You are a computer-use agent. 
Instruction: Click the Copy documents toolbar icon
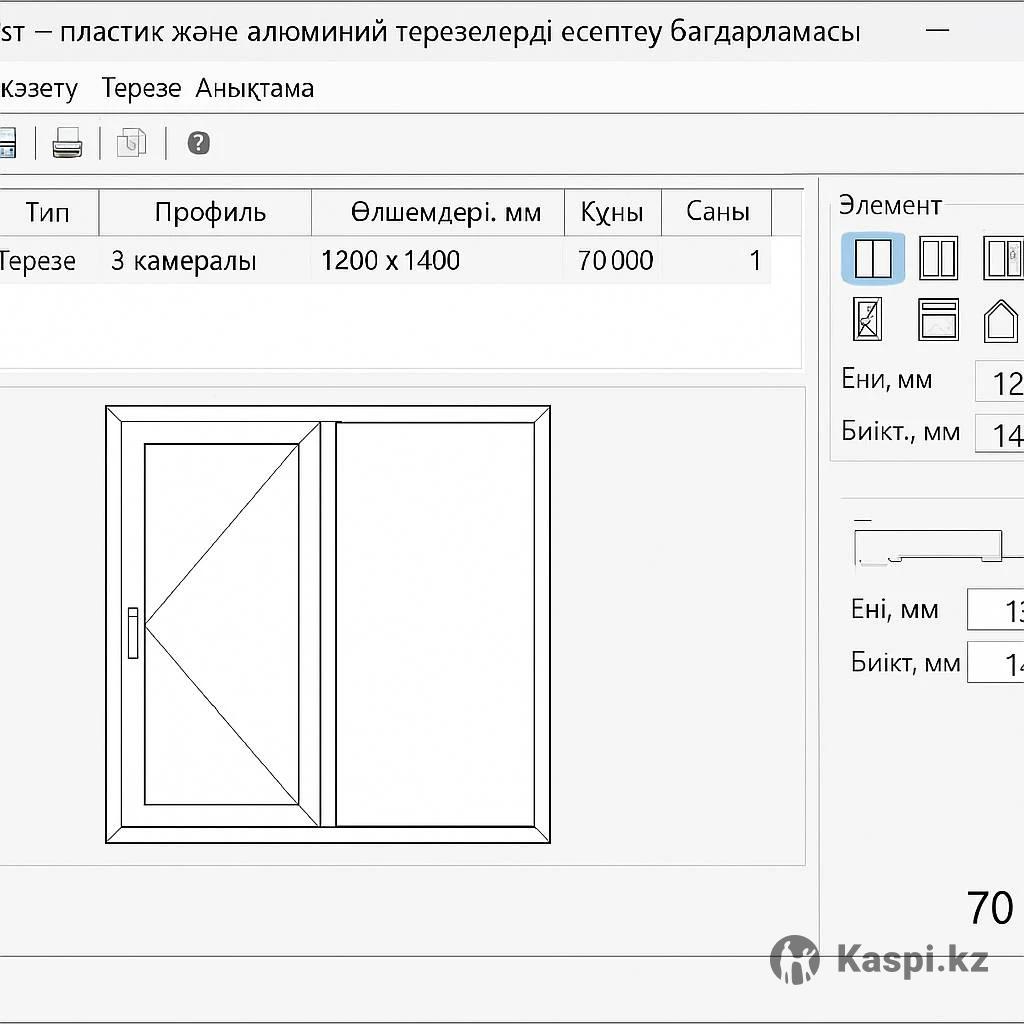(131, 143)
